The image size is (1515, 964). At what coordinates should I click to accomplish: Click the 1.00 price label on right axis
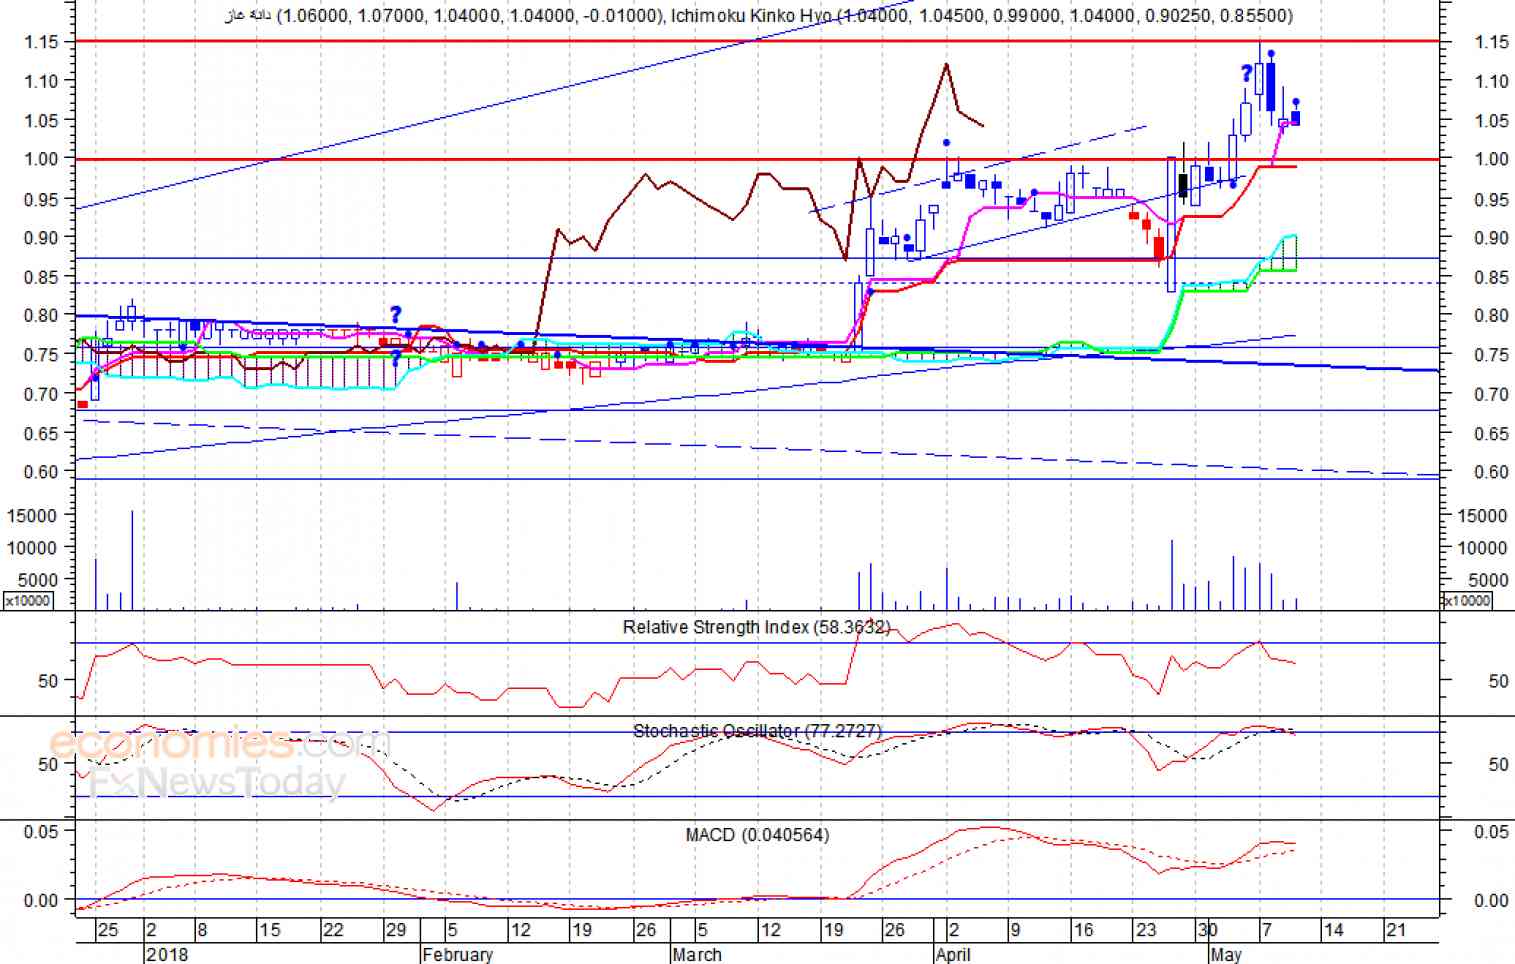click(1491, 159)
